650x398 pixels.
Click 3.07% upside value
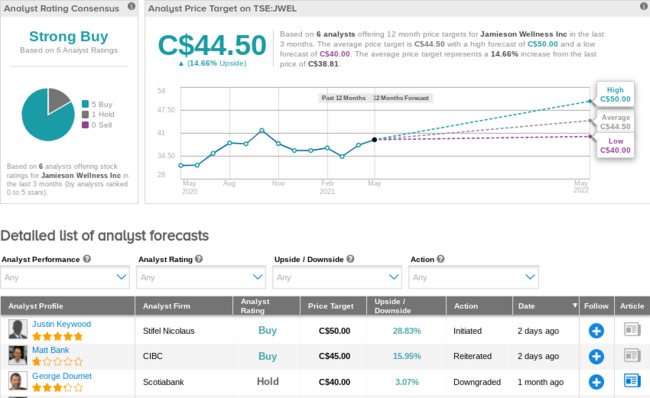407,382
